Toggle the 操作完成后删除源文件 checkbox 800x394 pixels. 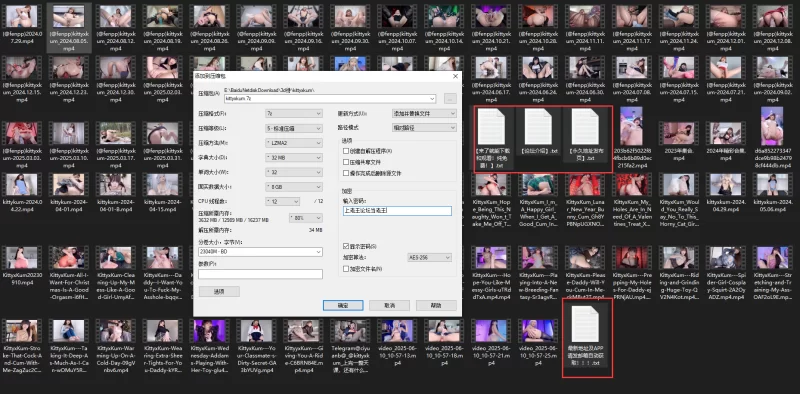346,173
